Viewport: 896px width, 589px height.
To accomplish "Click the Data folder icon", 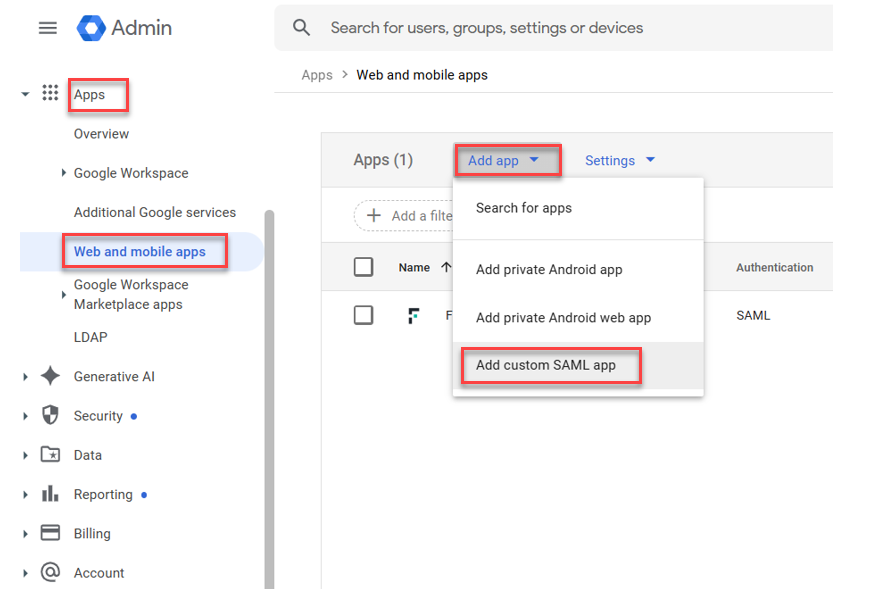I will (50, 455).
